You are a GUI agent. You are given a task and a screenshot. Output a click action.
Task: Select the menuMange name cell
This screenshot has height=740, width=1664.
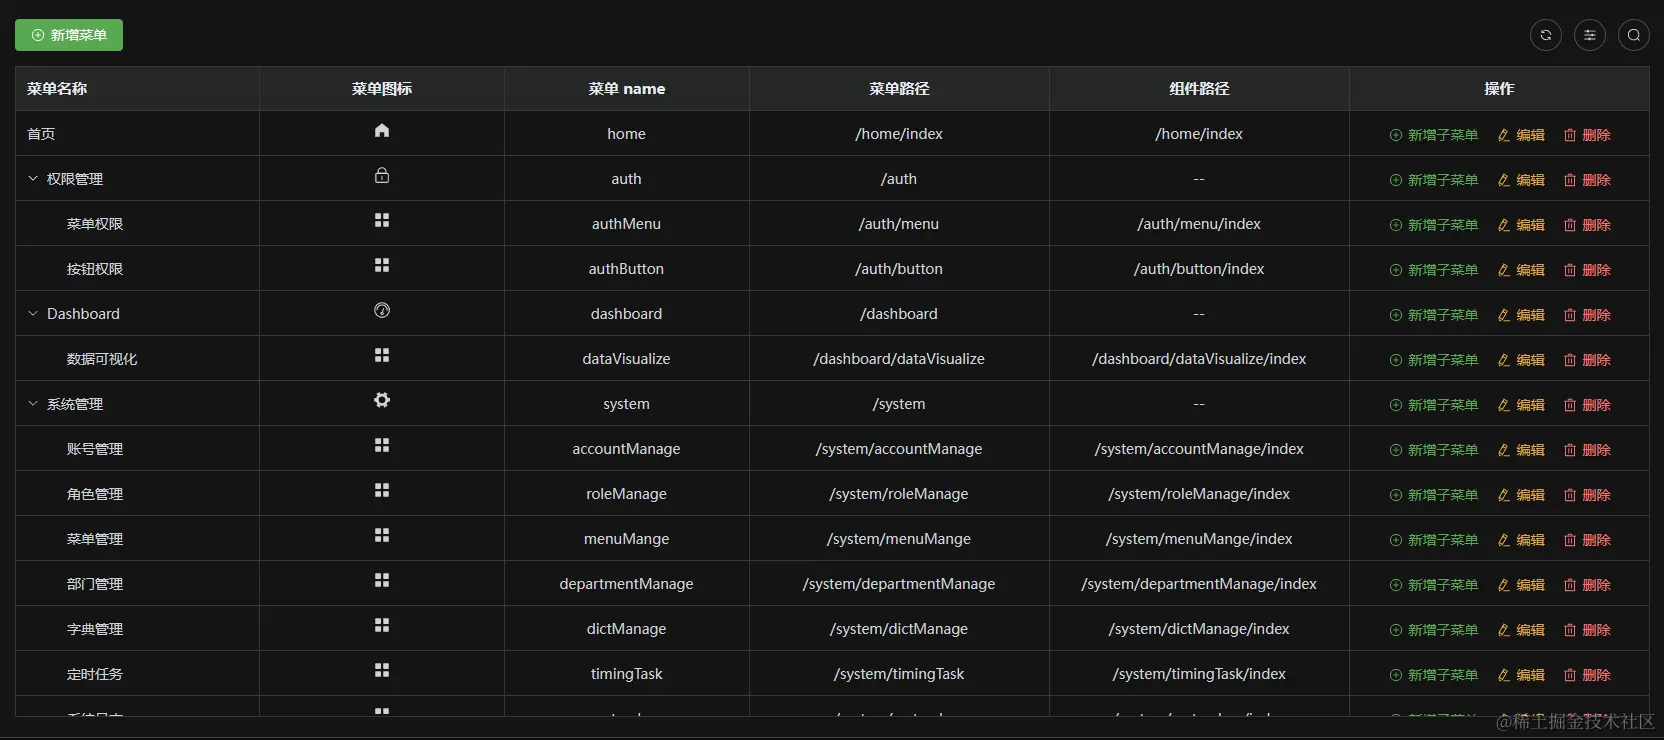(626, 539)
